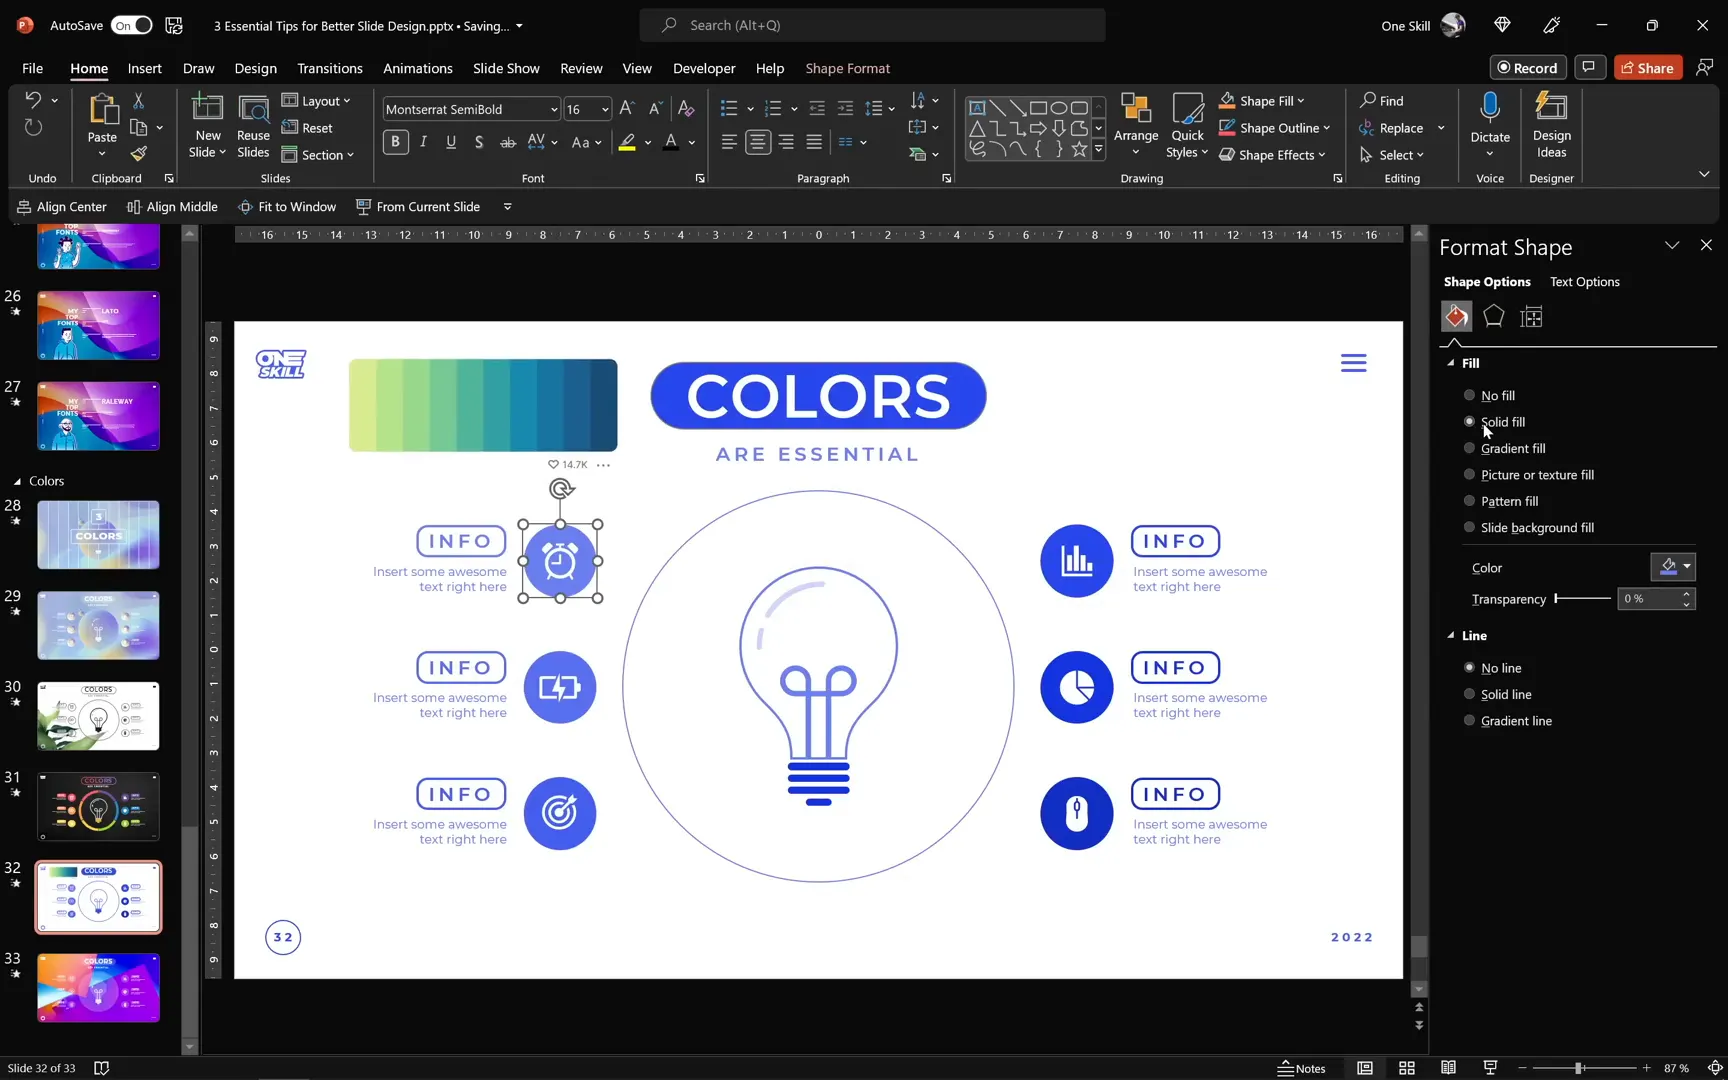This screenshot has width=1728, height=1080.
Task: Select the No fill option
Action: (x=1489, y=396)
